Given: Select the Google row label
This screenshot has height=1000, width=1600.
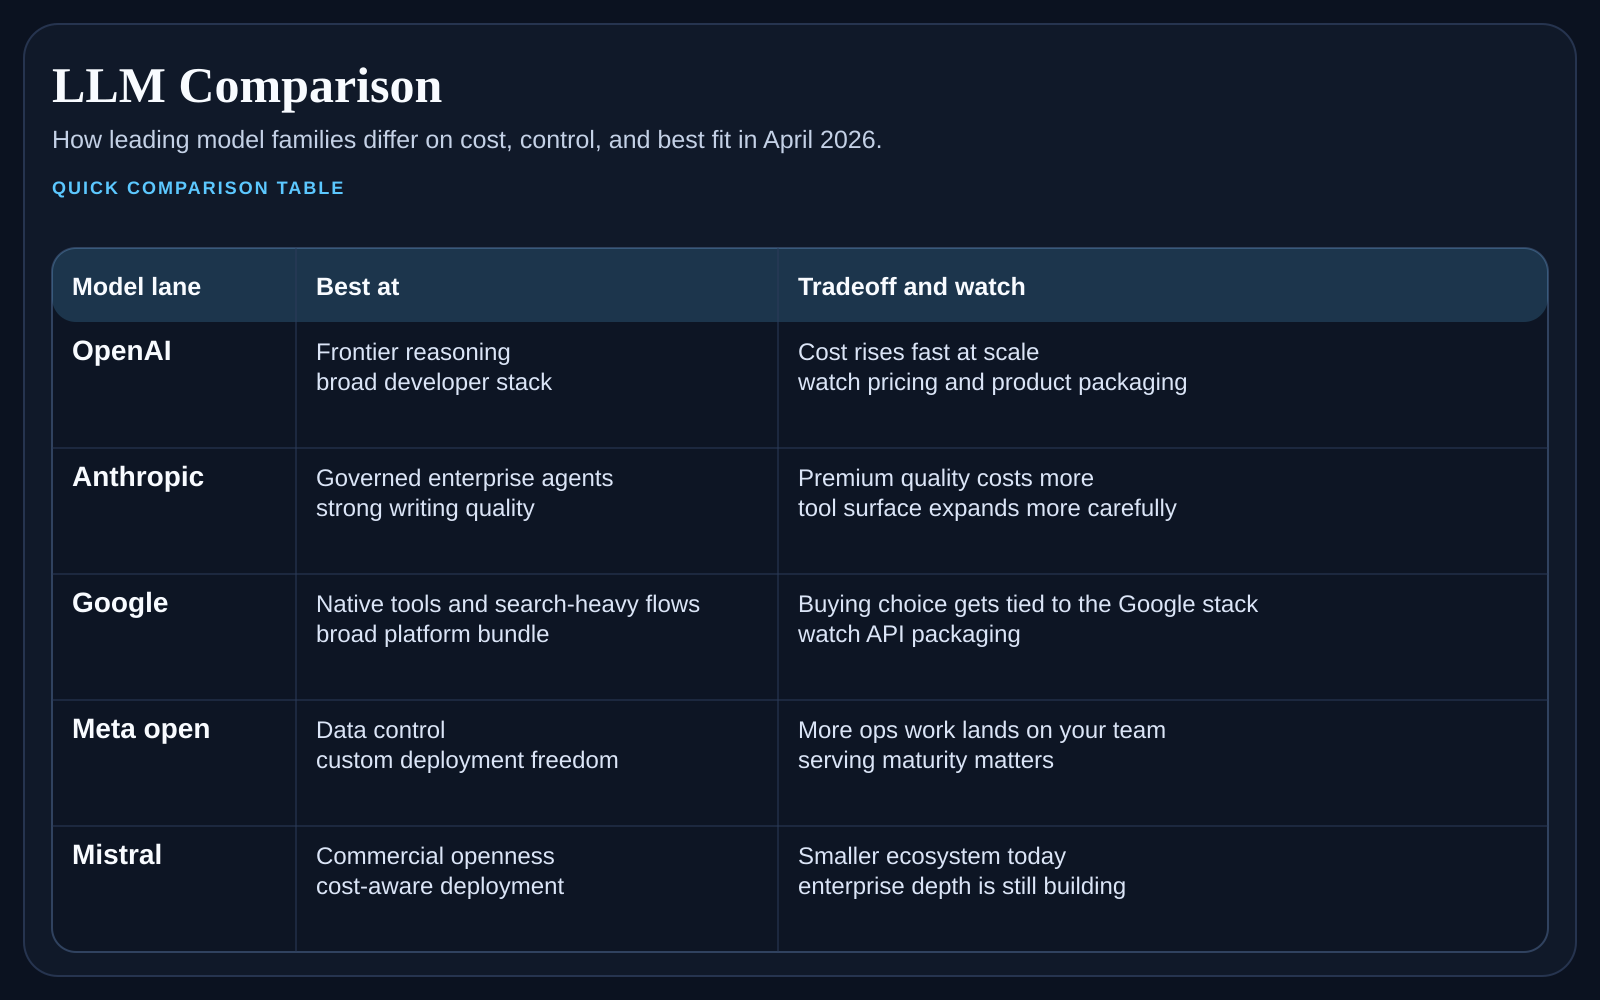Looking at the screenshot, I should (x=120, y=603).
